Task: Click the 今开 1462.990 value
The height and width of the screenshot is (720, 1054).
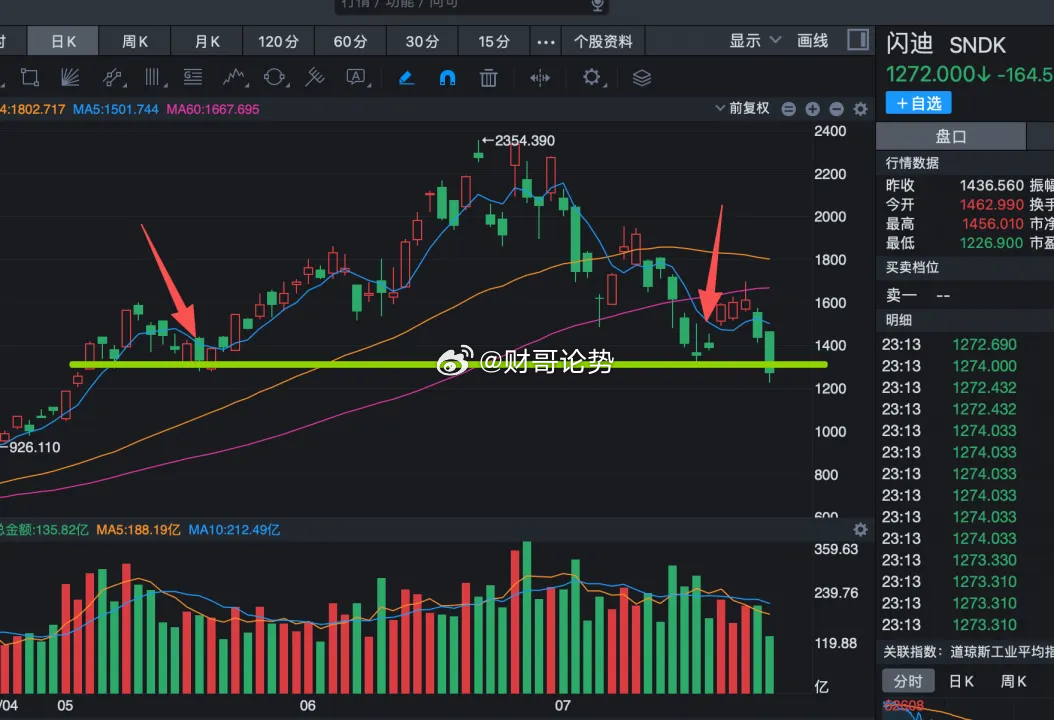Action: (991, 204)
